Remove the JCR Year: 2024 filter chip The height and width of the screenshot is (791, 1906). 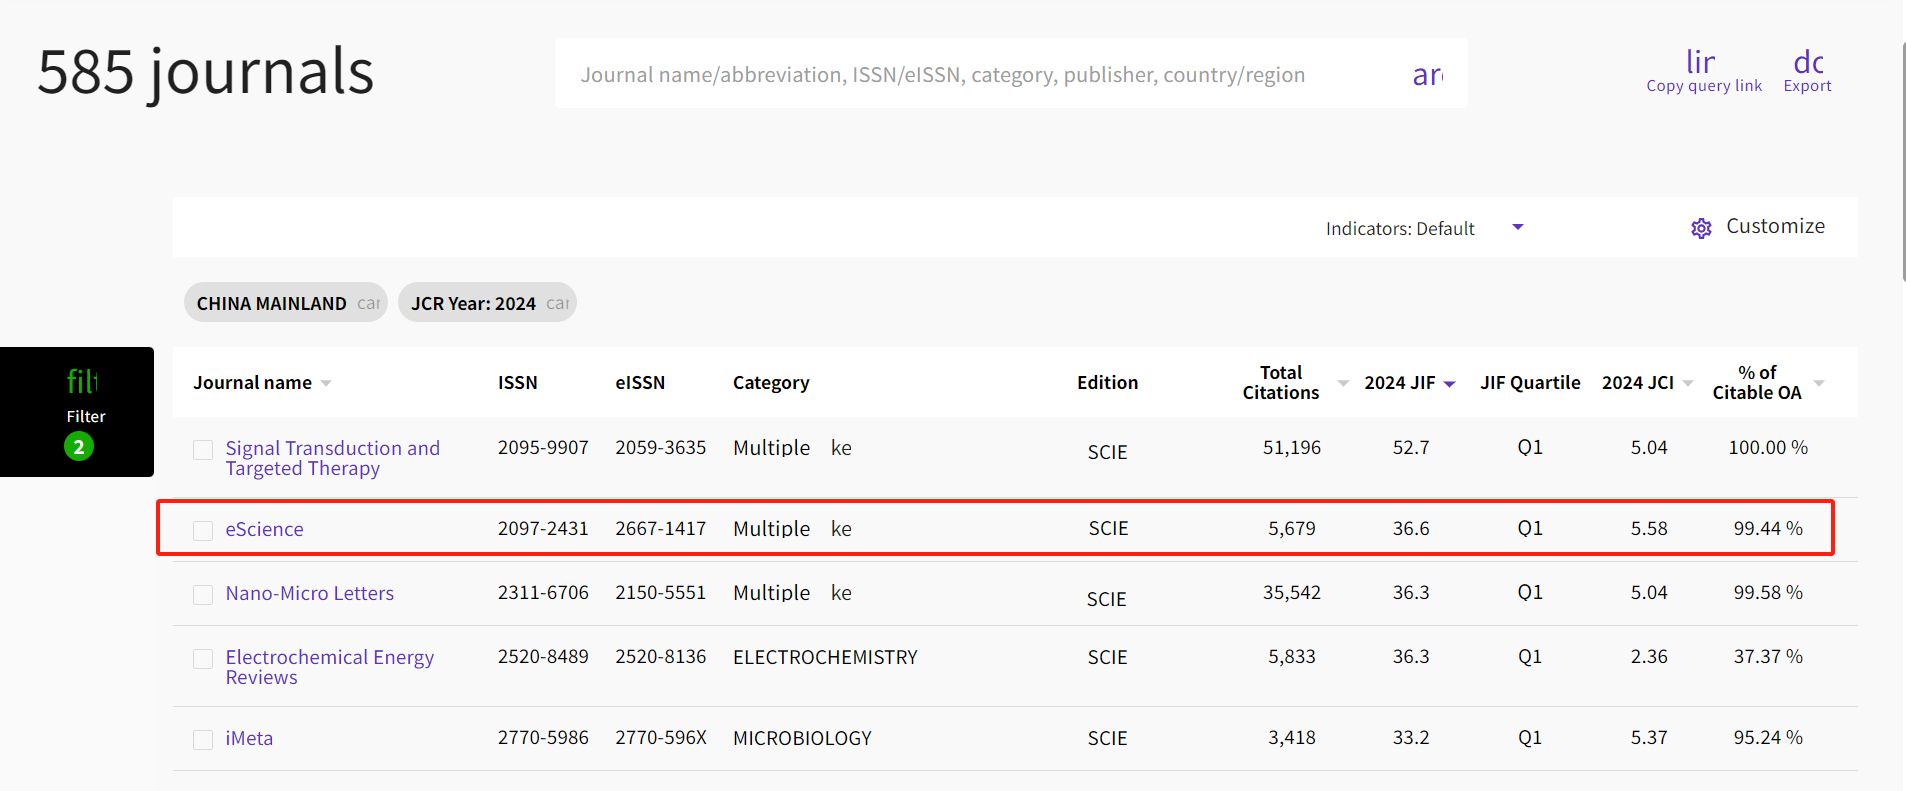tap(557, 303)
